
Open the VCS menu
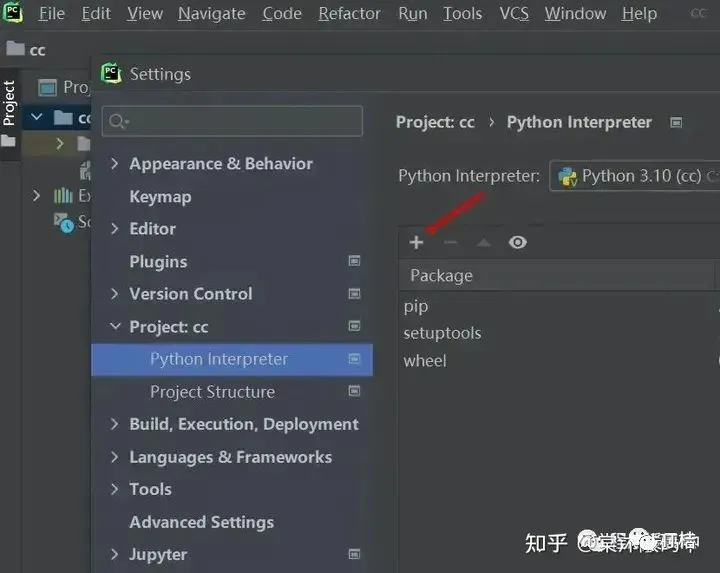[514, 14]
